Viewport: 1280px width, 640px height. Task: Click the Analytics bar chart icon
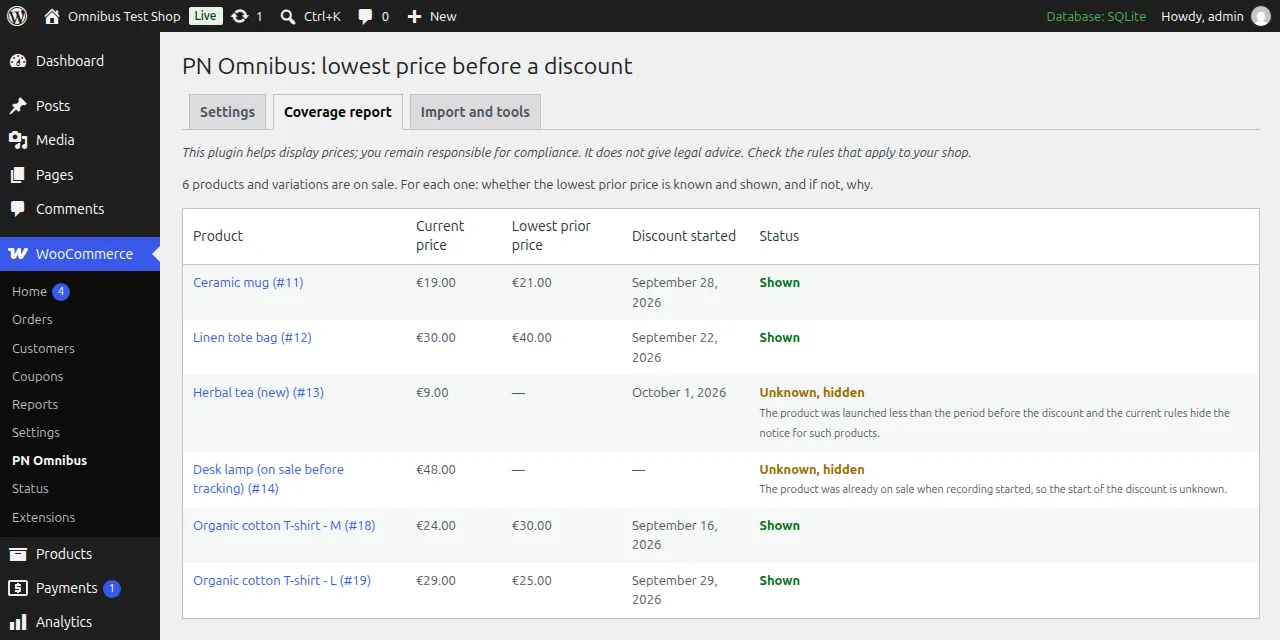point(18,622)
